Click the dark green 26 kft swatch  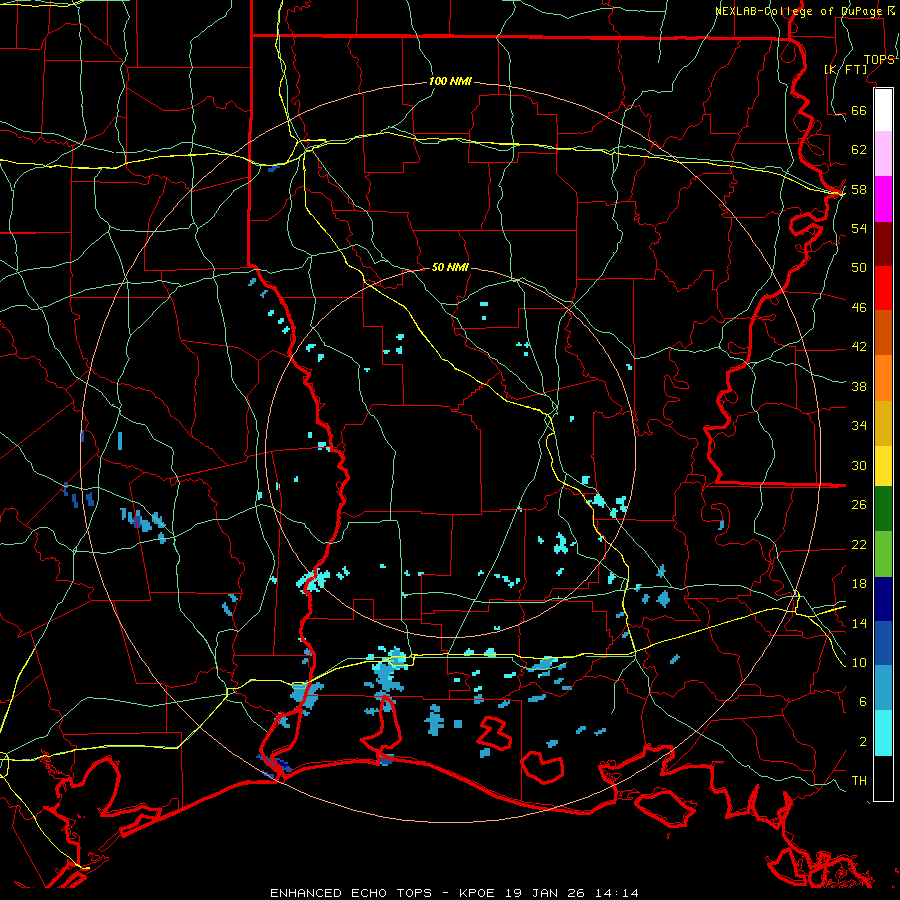pos(883,509)
